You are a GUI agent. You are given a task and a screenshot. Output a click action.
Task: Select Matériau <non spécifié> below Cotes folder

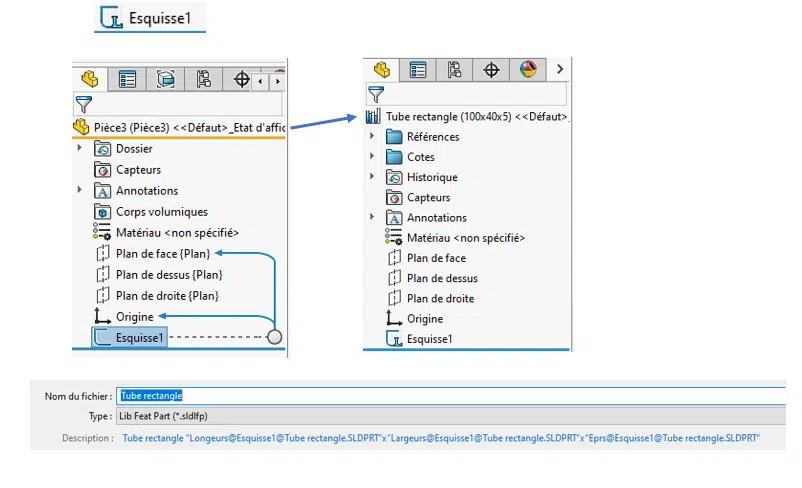pyautogui.click(x=465, y=238)
